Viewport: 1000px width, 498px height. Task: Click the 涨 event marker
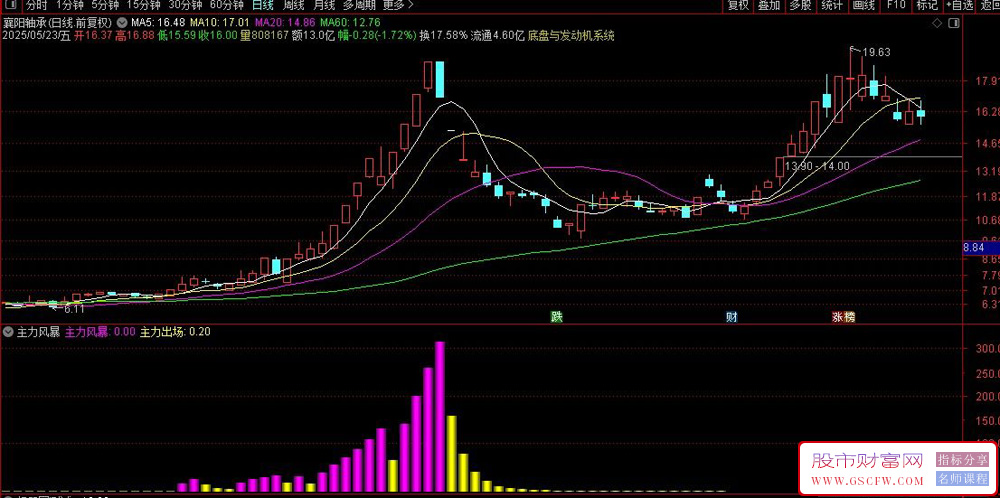(x=837, y=317)
